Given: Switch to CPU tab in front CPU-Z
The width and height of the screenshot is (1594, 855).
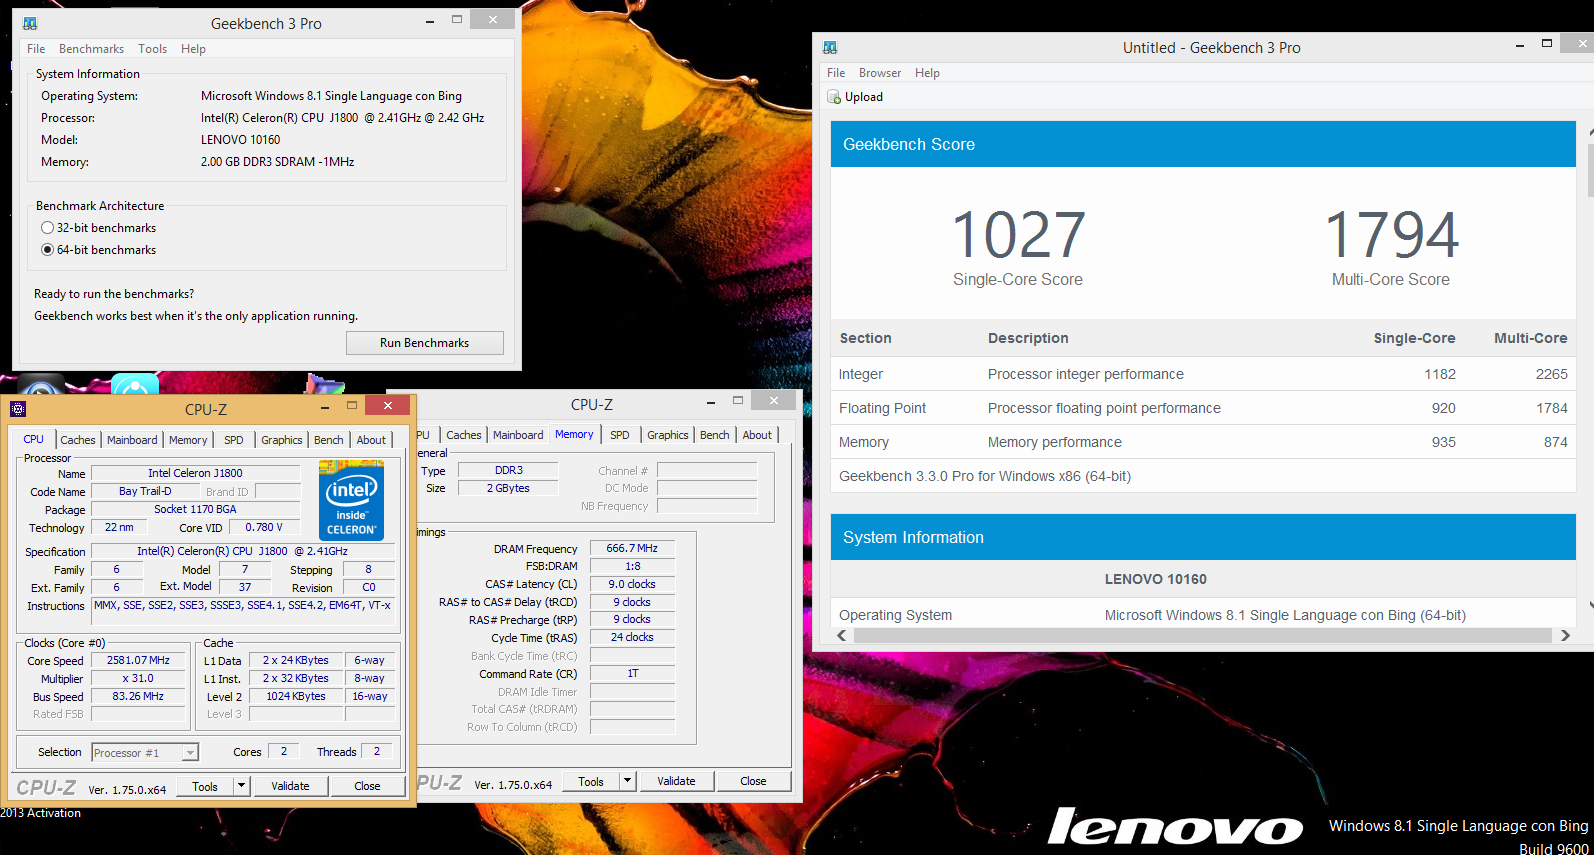Looking at the screenshot, I should (34, 439).
